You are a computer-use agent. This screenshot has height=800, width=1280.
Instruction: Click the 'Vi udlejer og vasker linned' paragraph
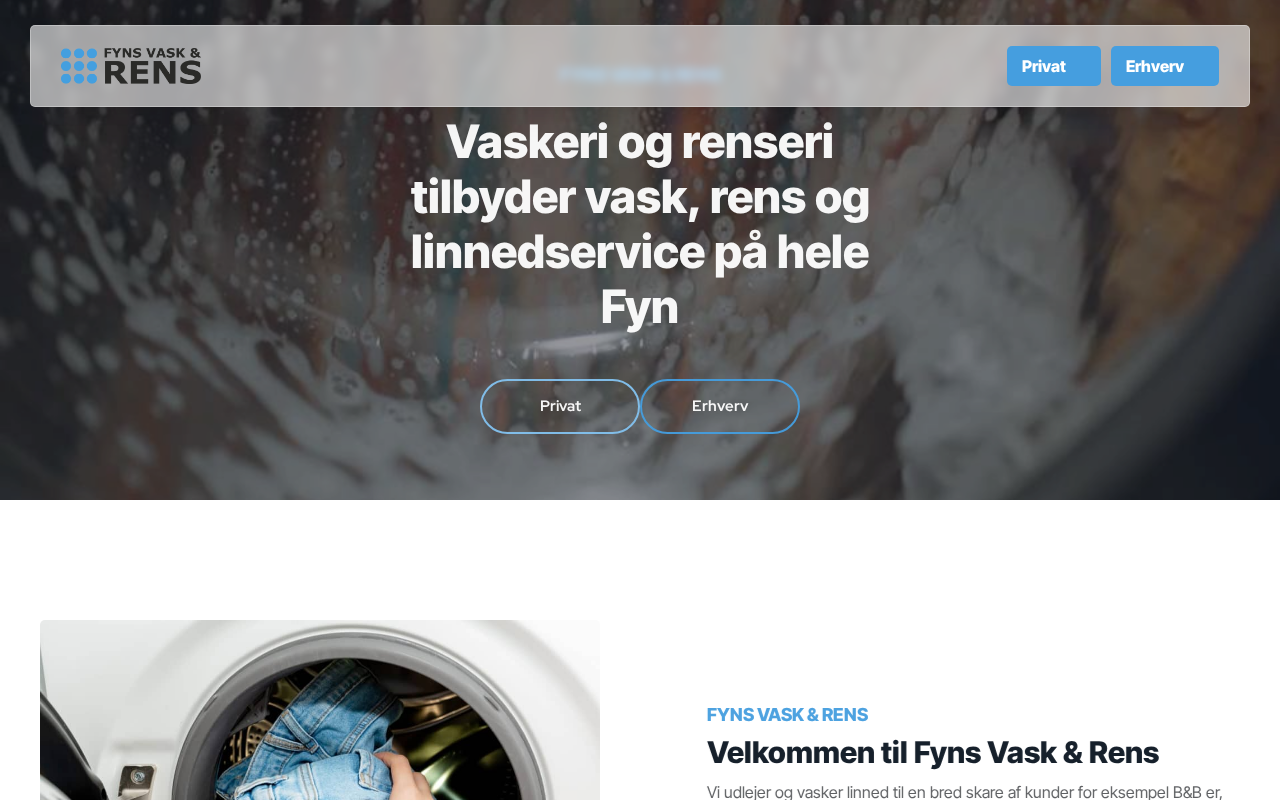[965, 791]
